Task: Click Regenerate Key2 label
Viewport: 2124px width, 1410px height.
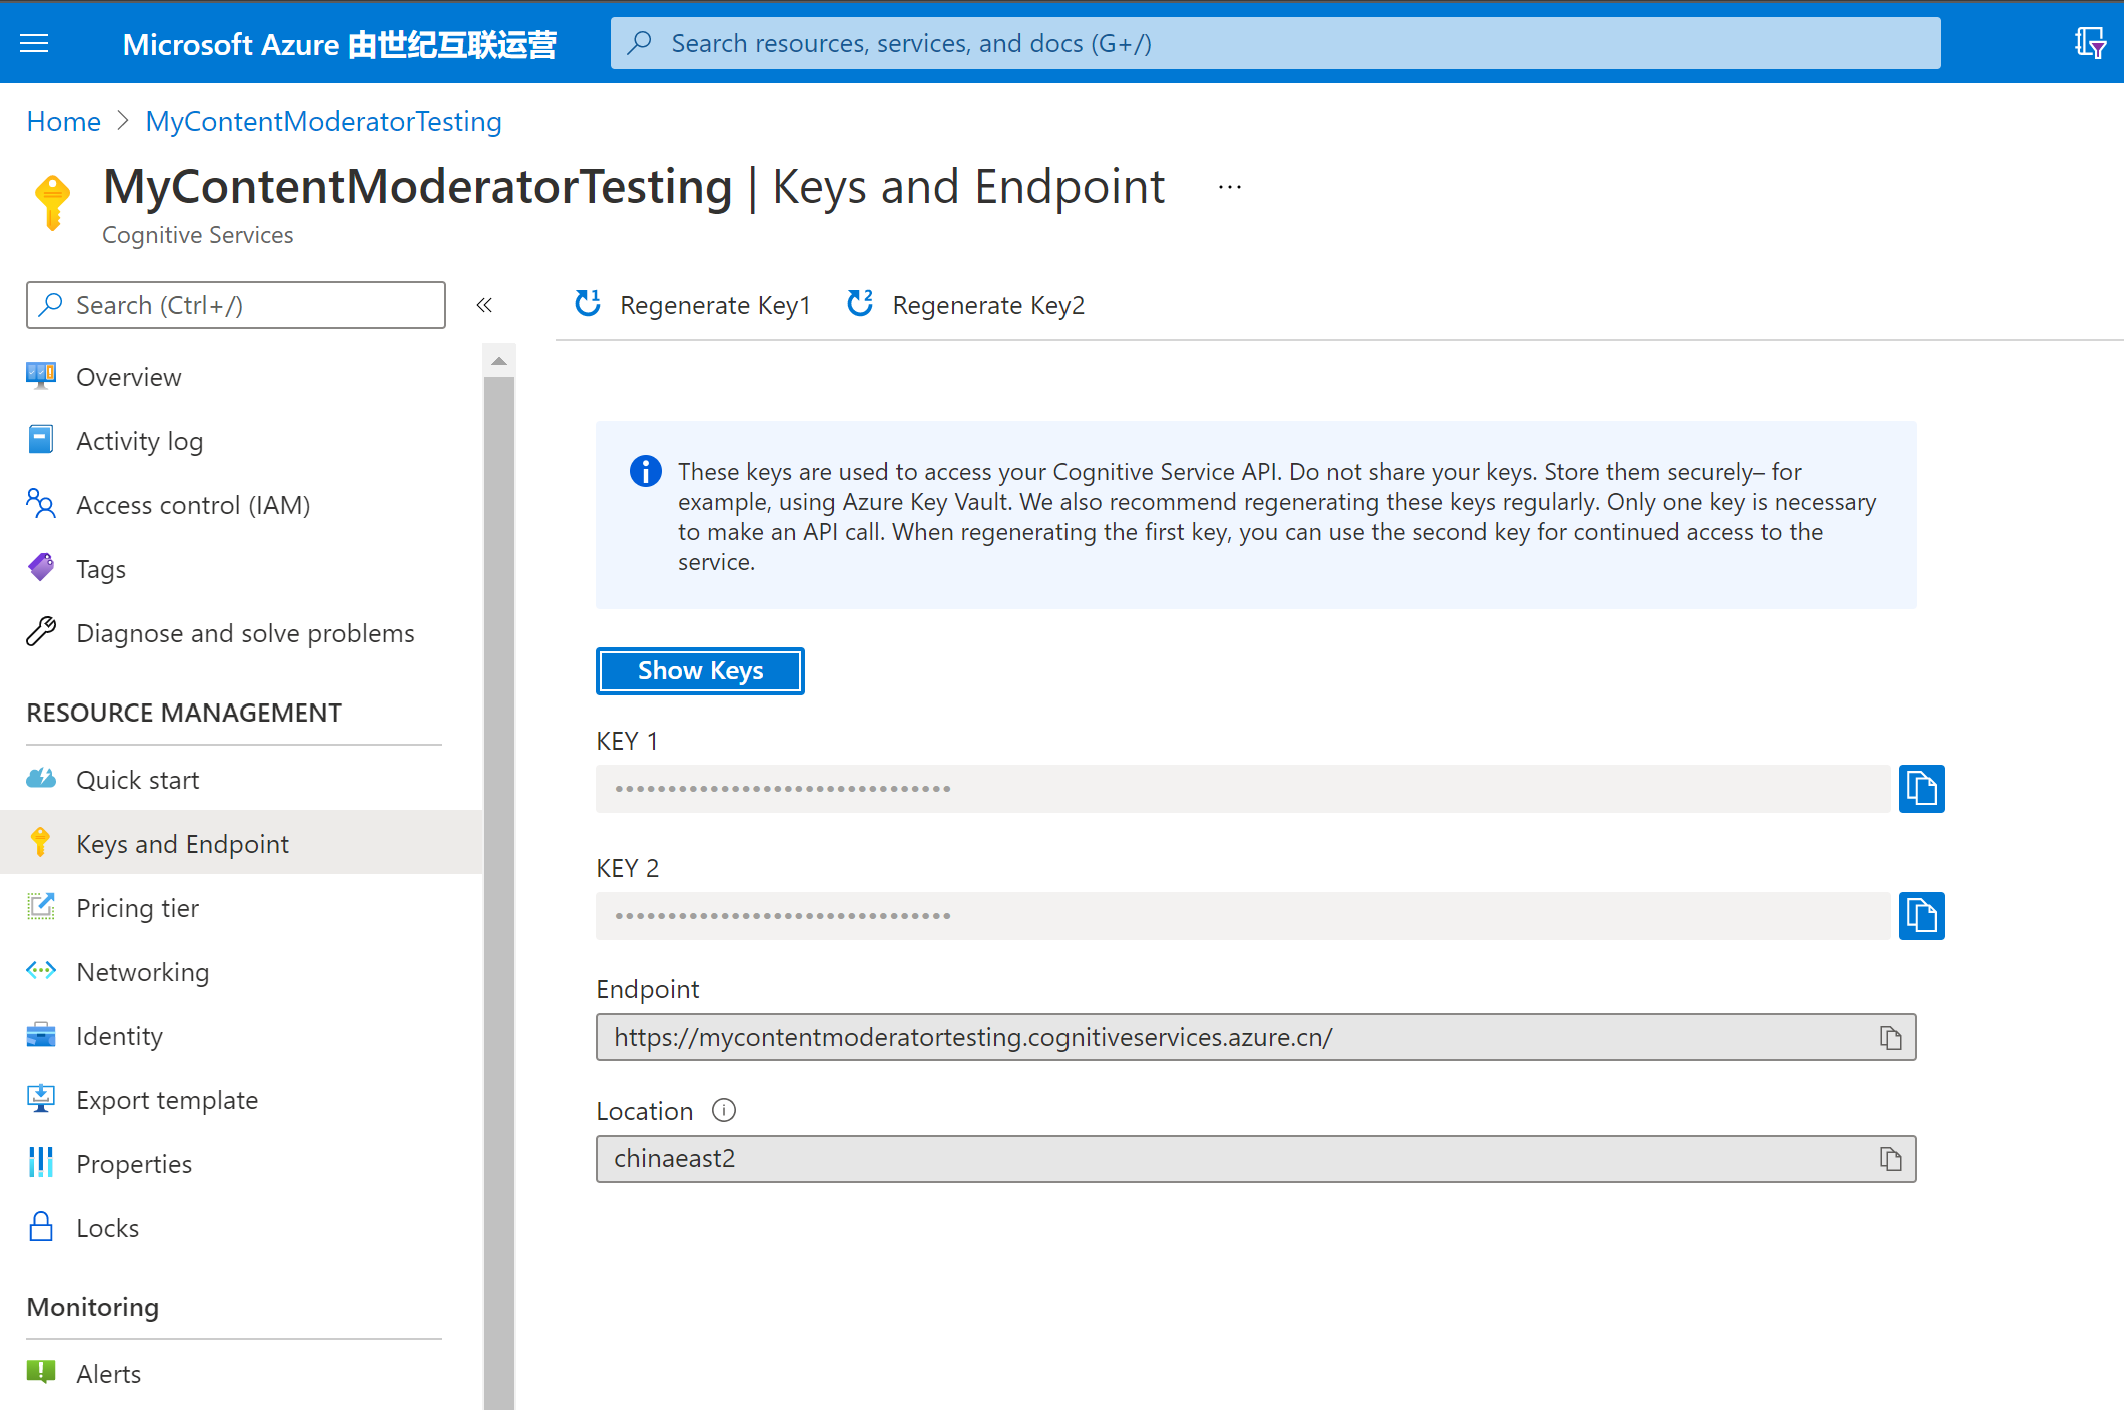Action: click(988, 305)
